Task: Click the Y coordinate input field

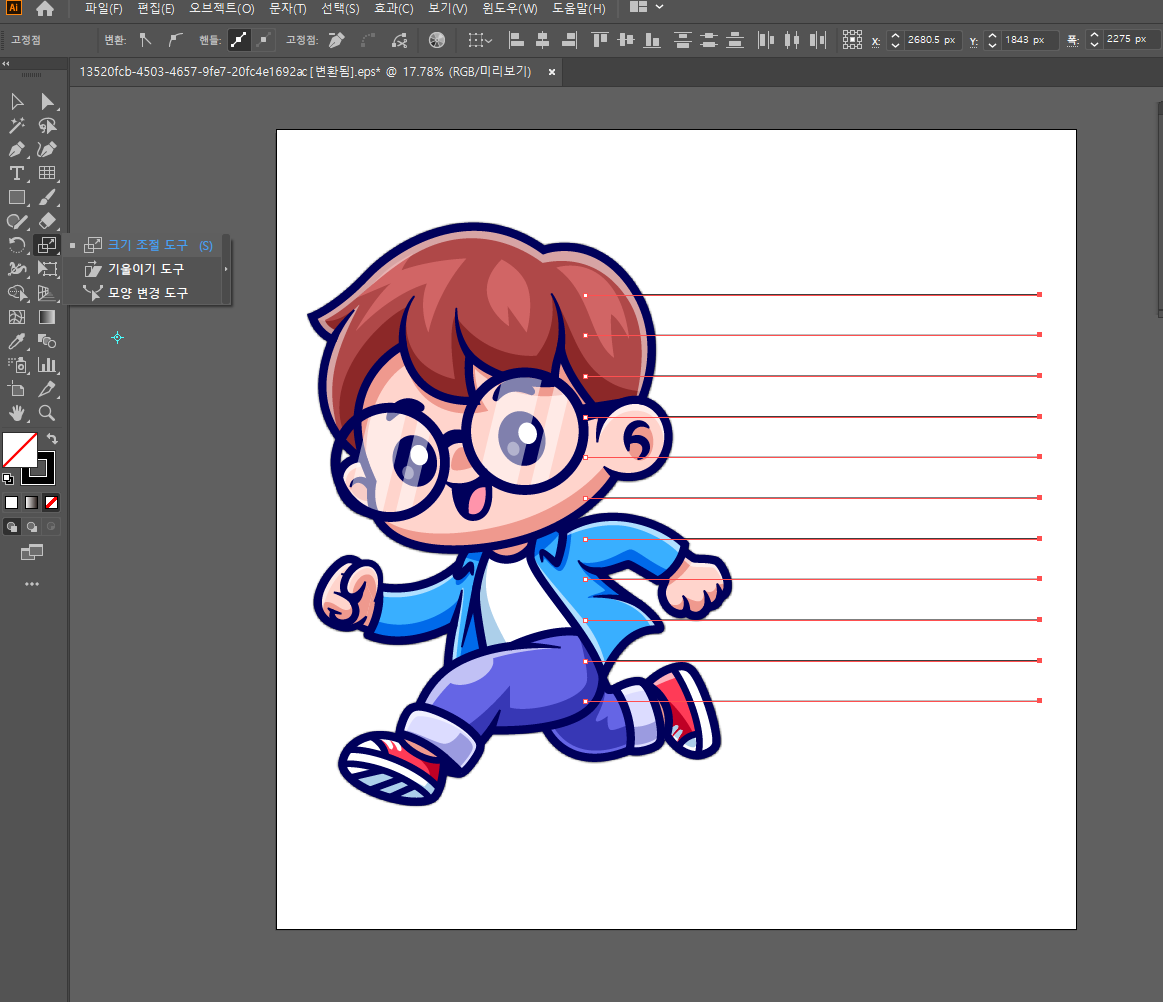Action: [x=1029, y=40]
